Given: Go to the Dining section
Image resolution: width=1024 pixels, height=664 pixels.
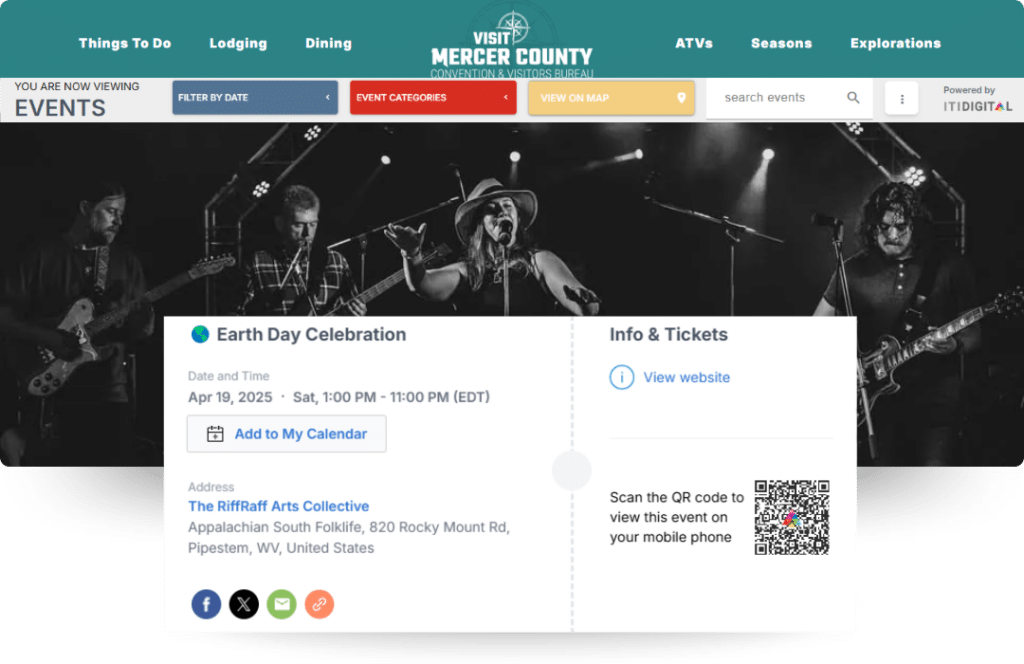Looking at the screenshot, I should pos(328,43).
